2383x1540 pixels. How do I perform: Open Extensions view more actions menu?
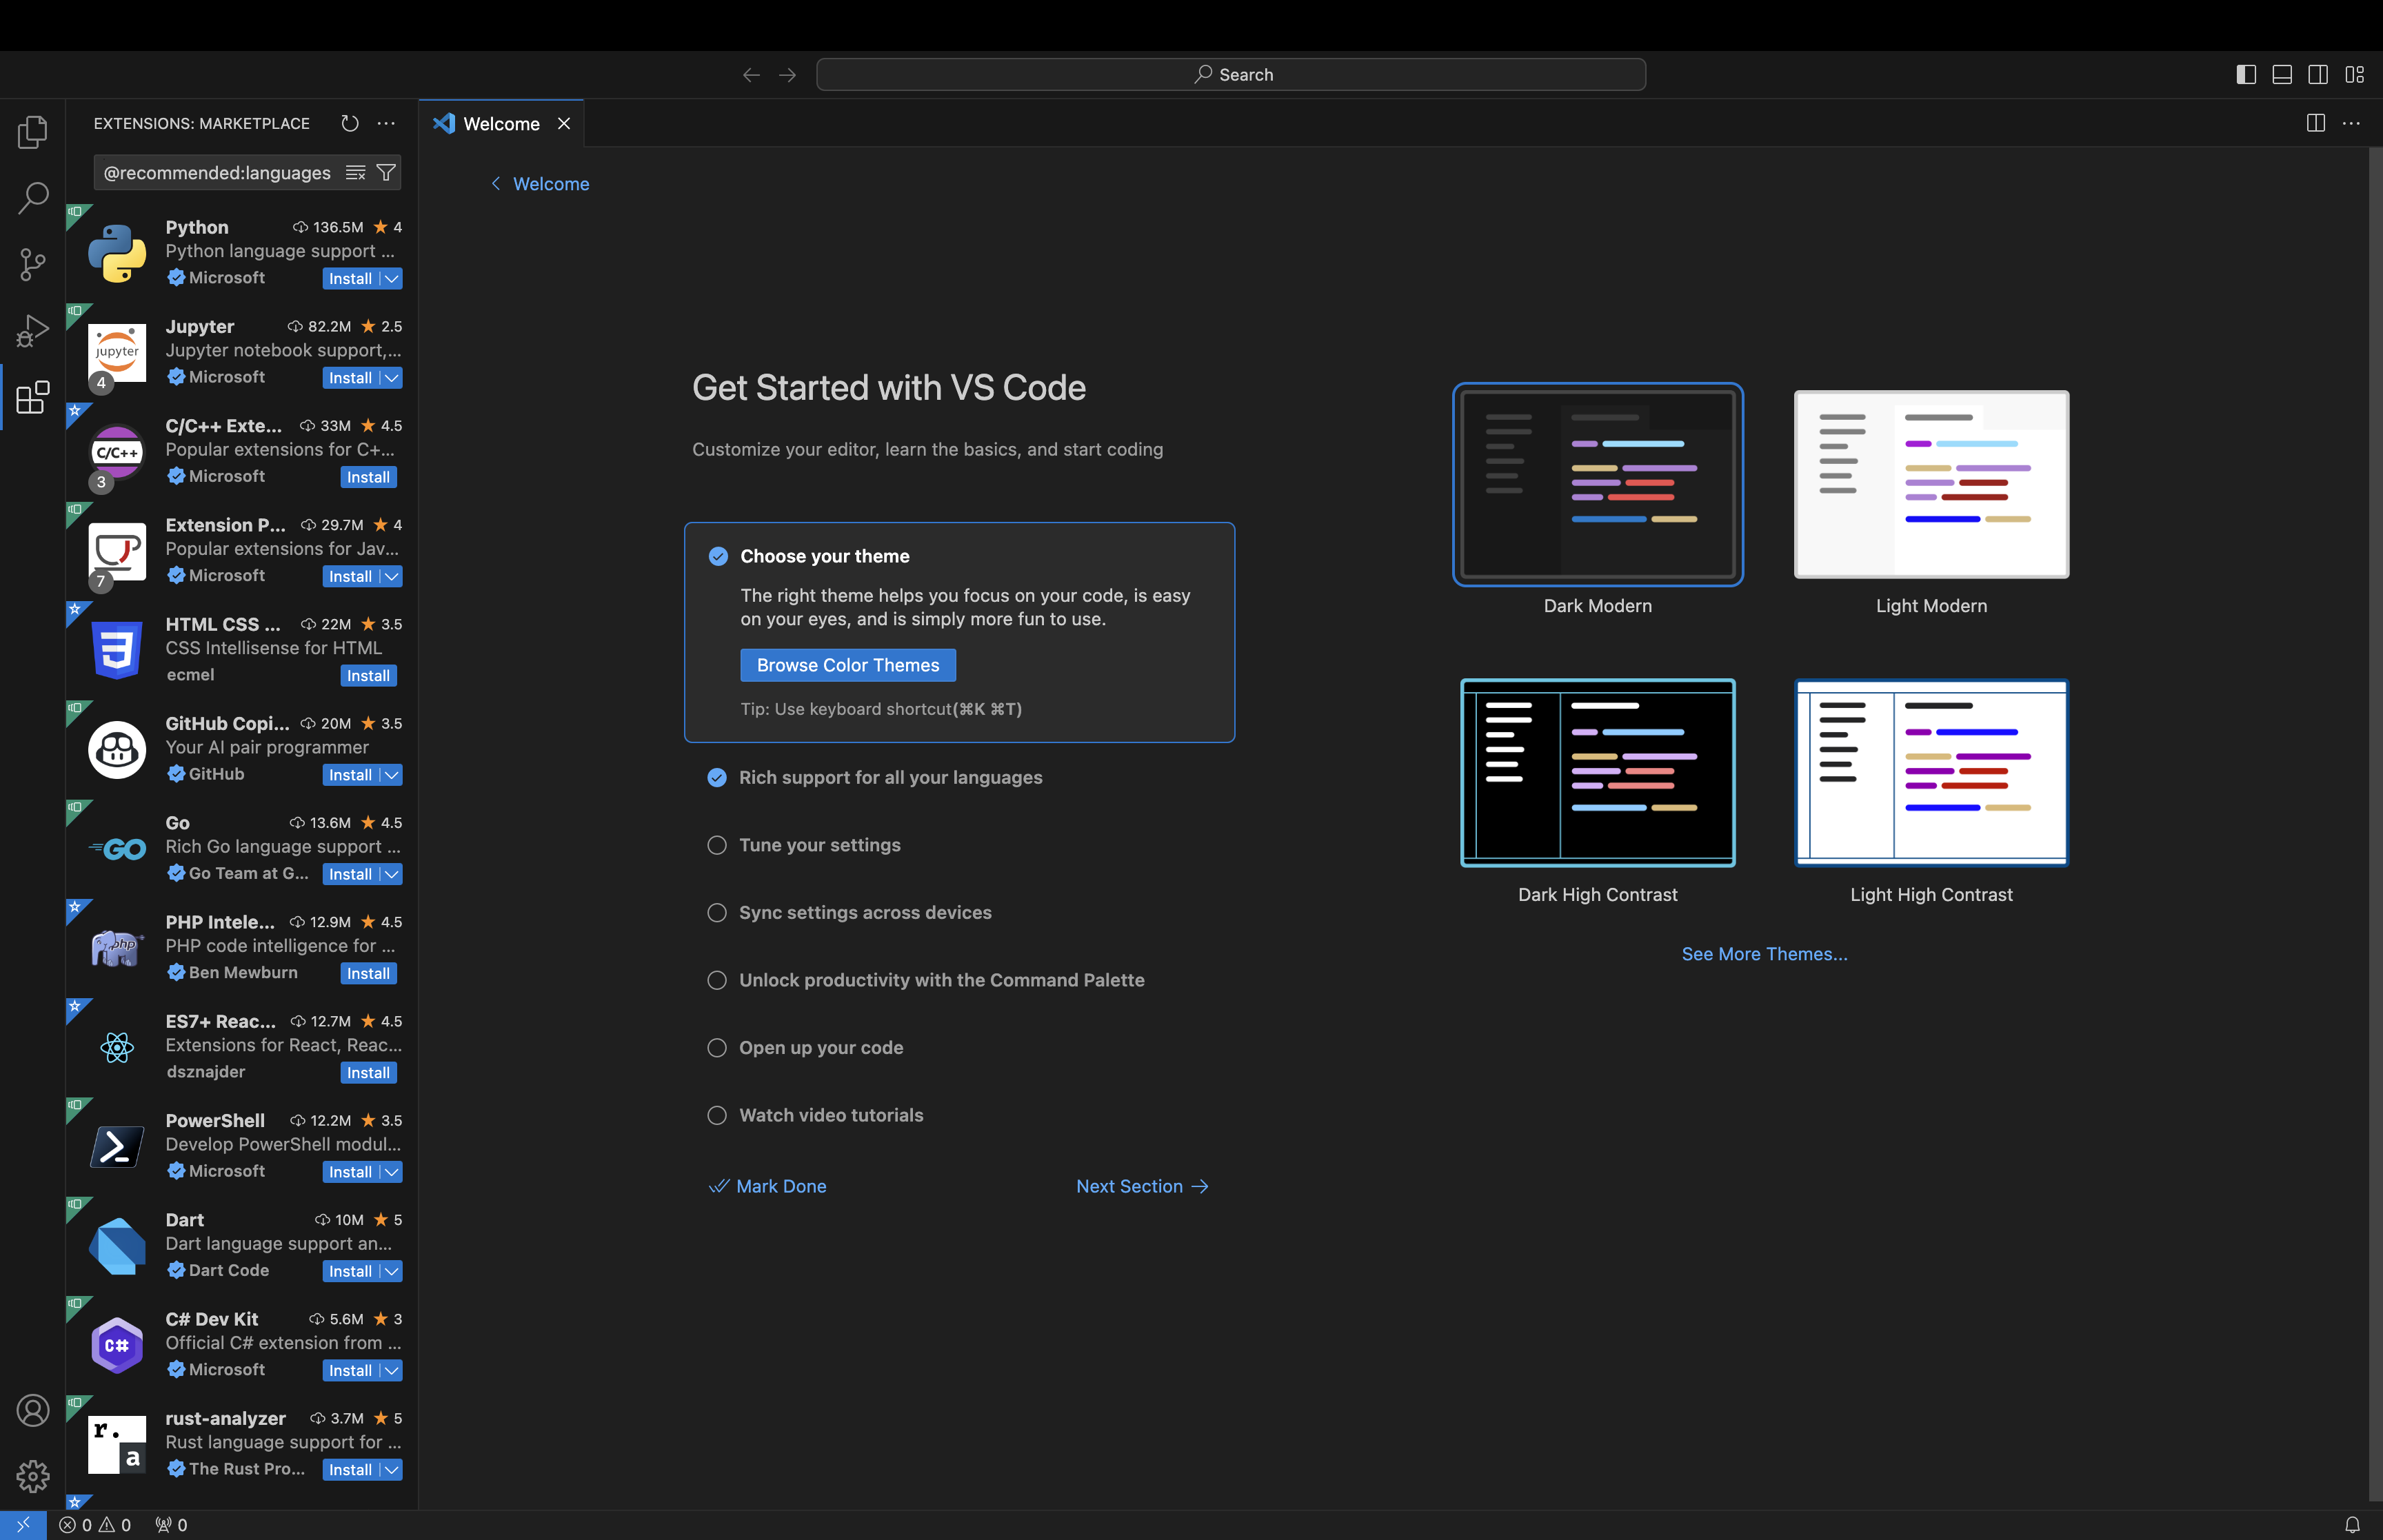click(x=386, y=123)
